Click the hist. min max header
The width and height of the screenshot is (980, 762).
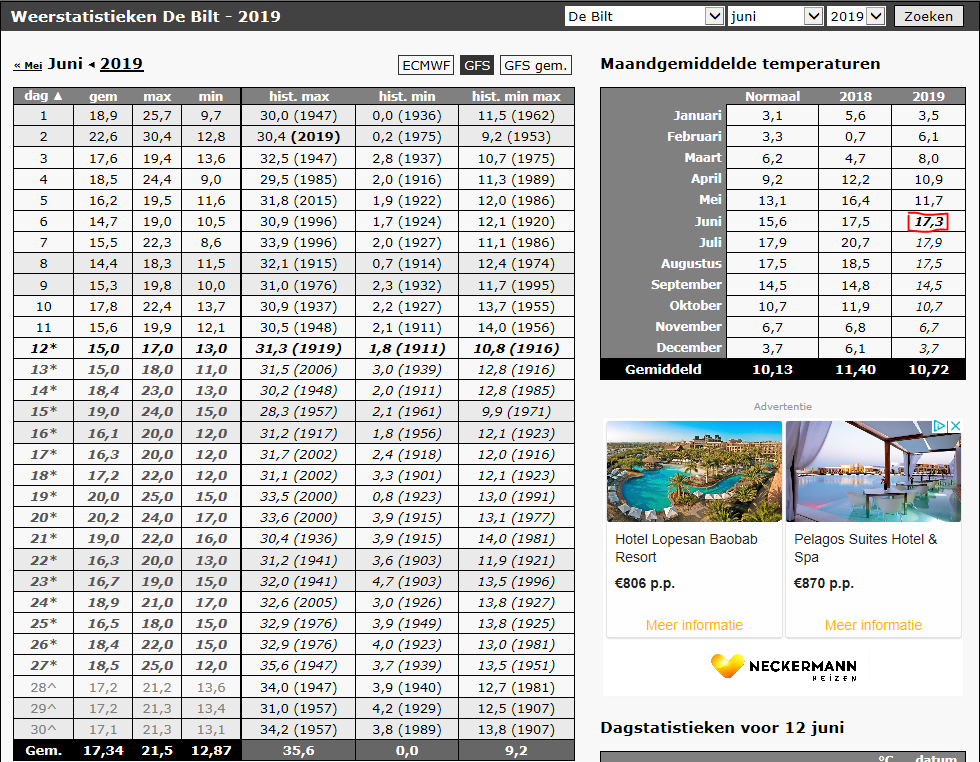(x=516, y=96)
